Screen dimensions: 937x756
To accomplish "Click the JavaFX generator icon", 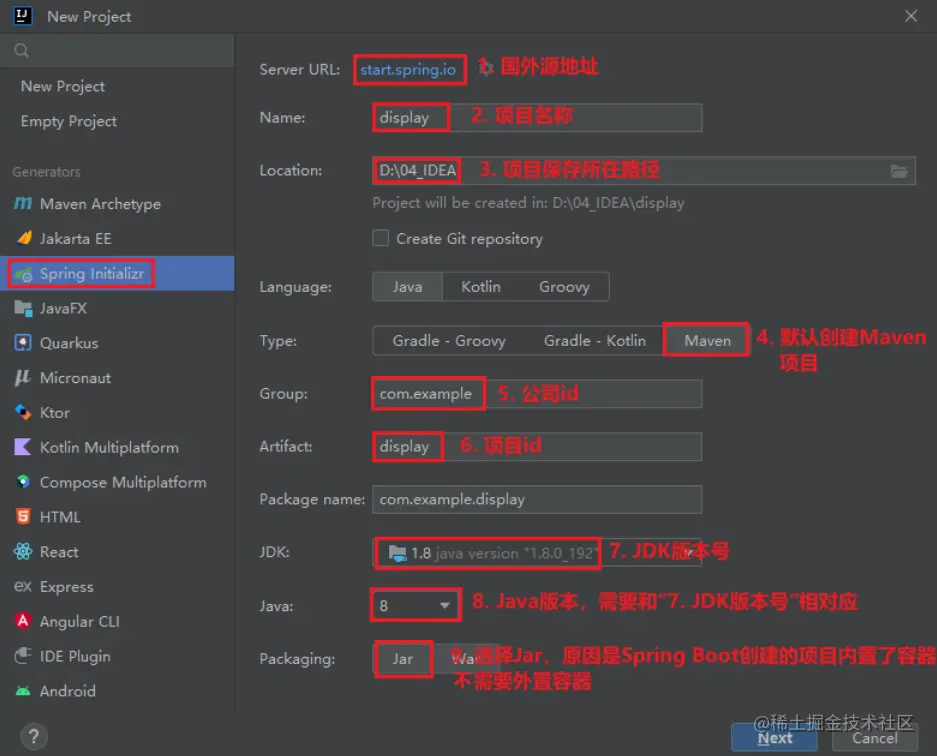I will (x=23, y=308).
